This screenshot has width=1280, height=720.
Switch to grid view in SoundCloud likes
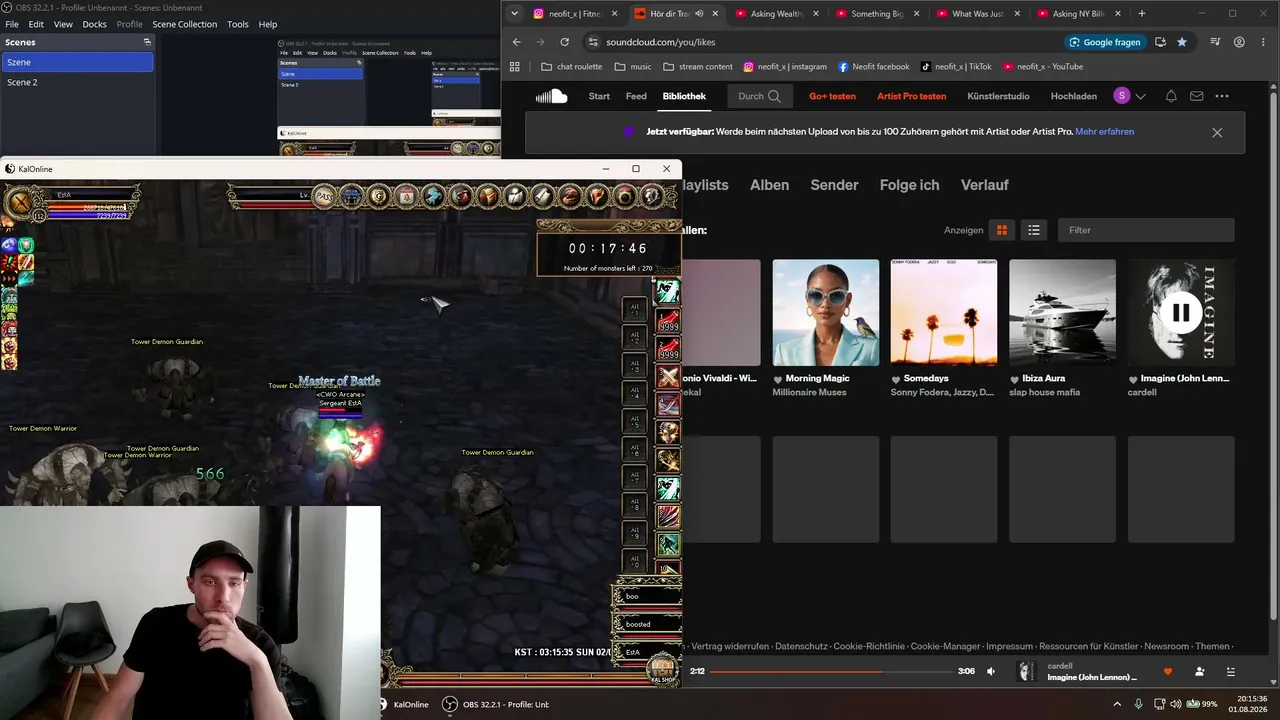click(x=1001, y=230)
